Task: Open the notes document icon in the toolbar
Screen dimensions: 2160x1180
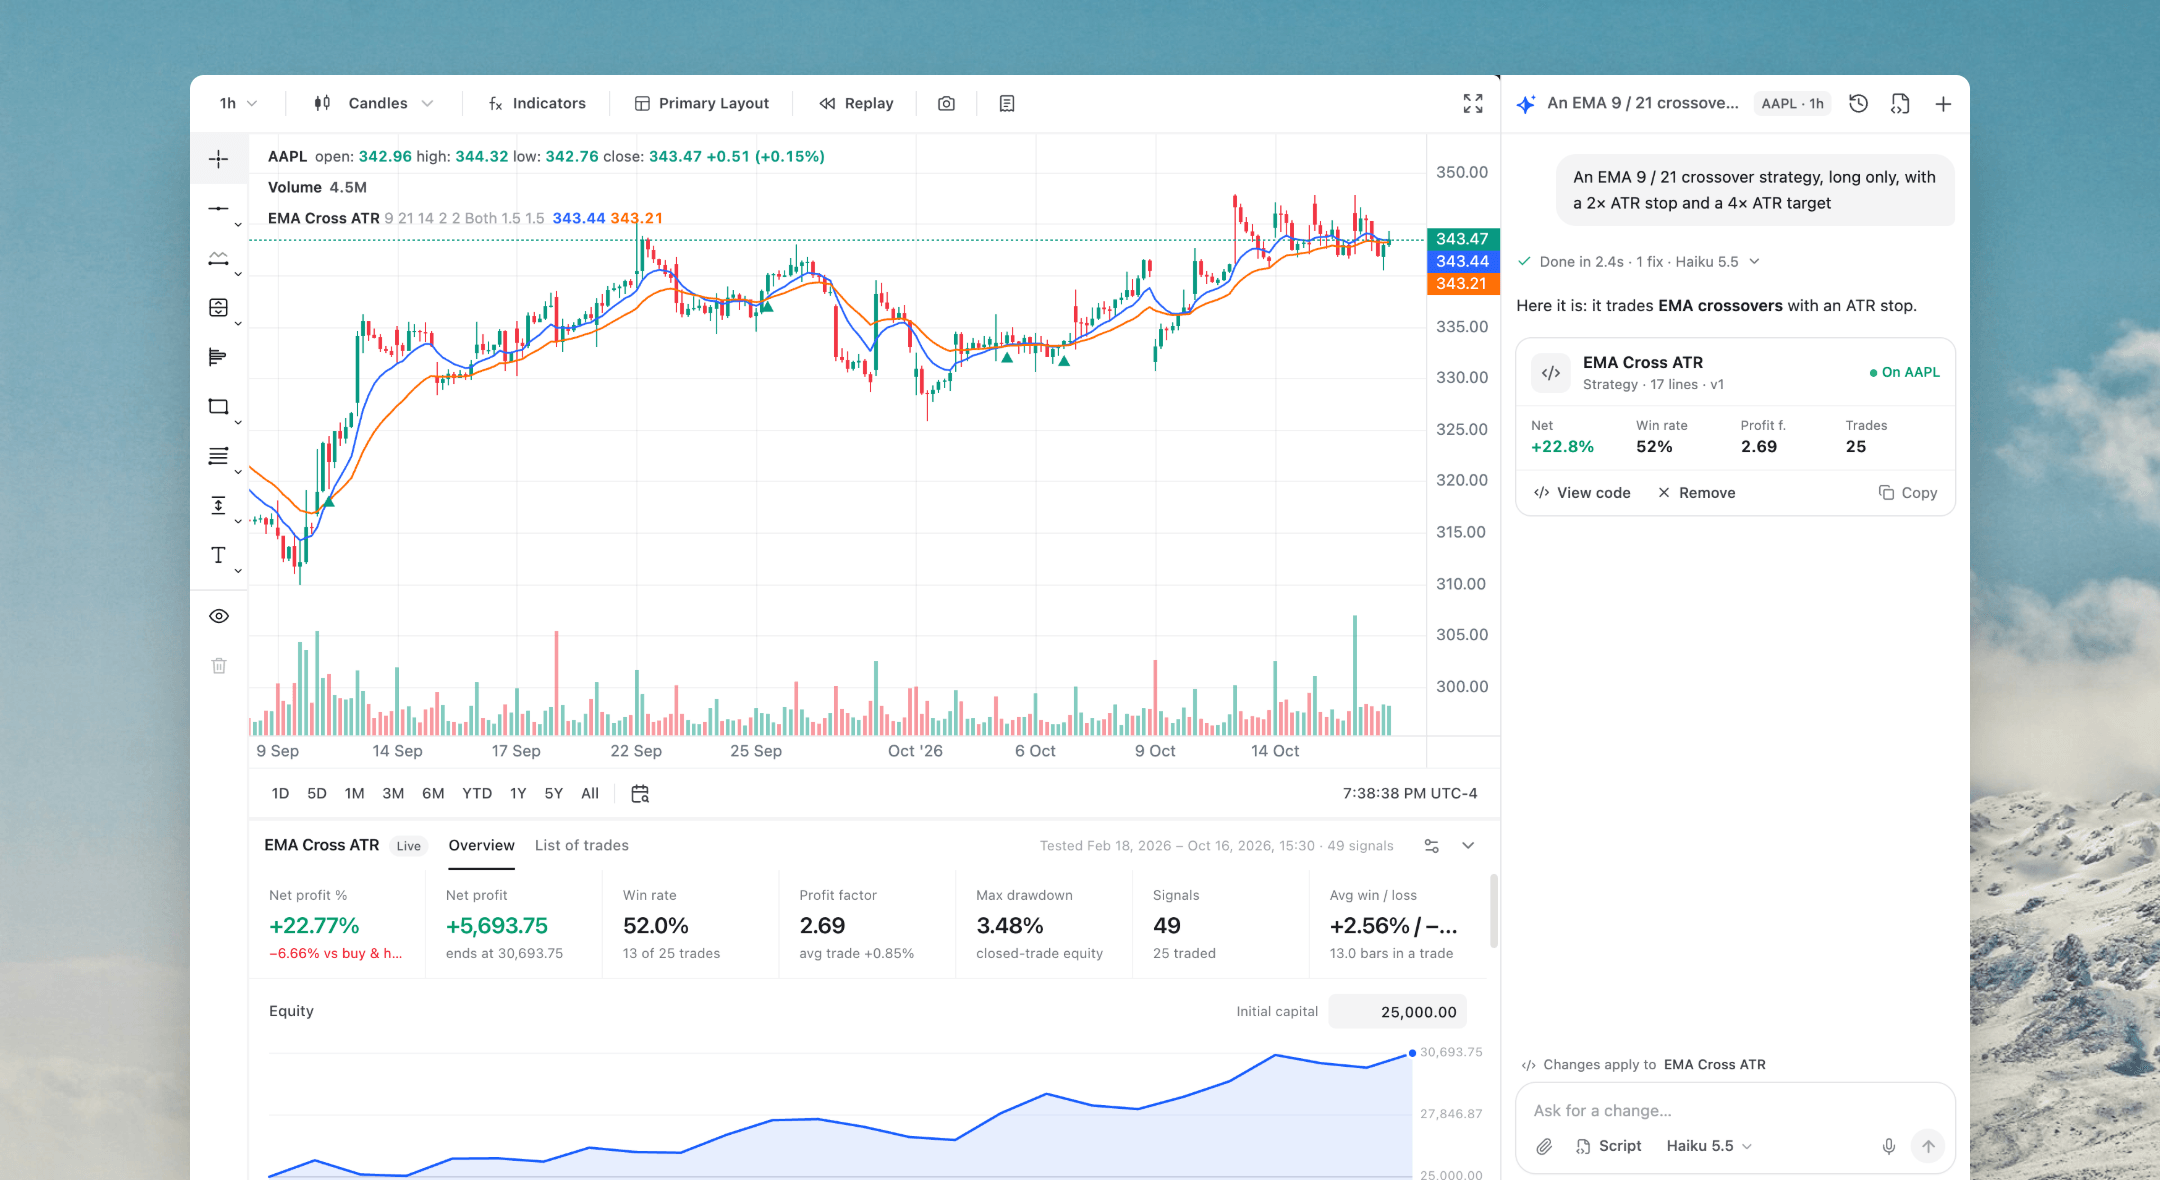Action: [x=1007, y=103]
